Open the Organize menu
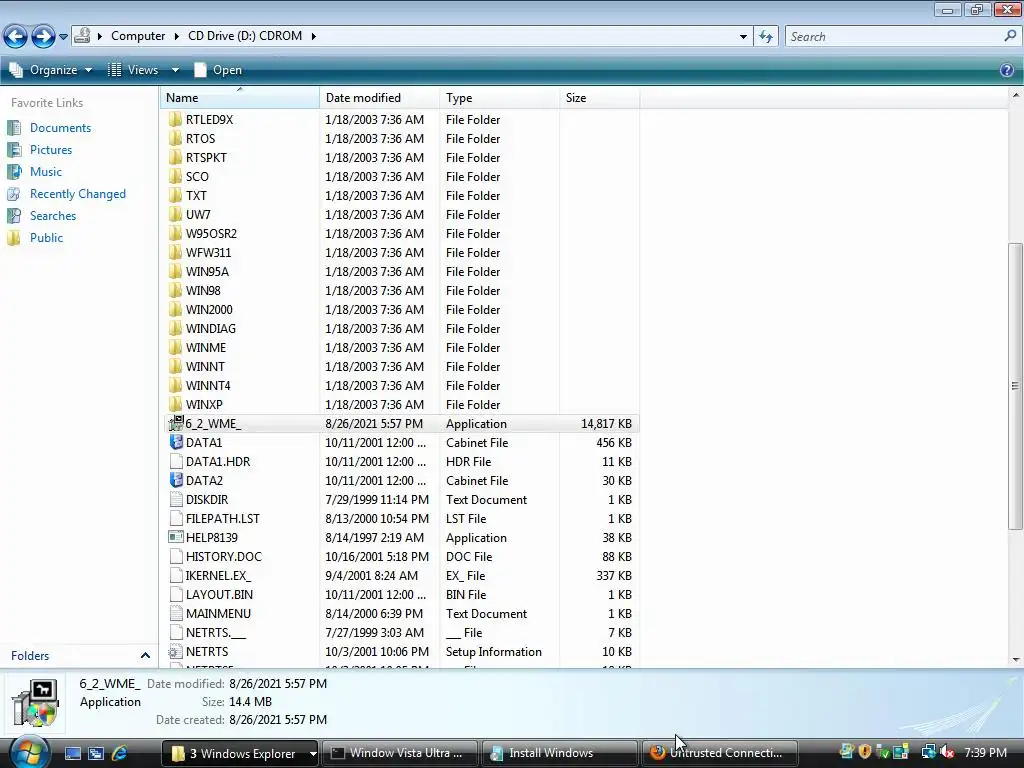1024x768 pixels. (x=51, y=70)
